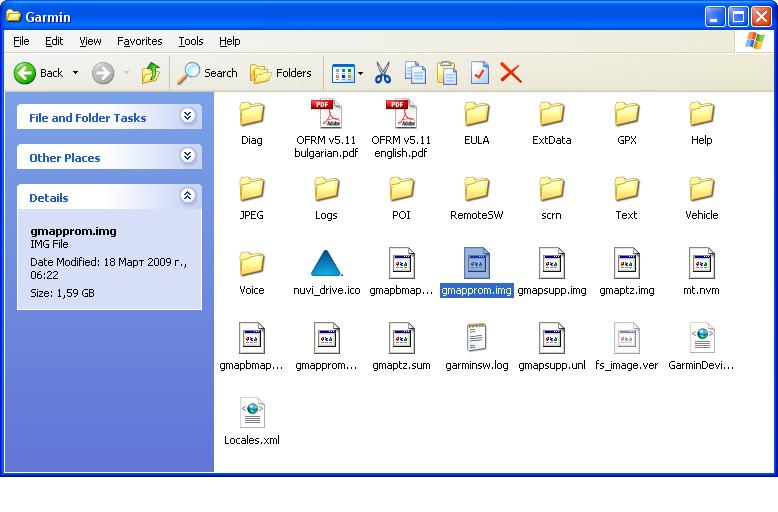Select the Voice folder
Screen dimensions: 778x512
pyautogui.click(x=252, y=264)
